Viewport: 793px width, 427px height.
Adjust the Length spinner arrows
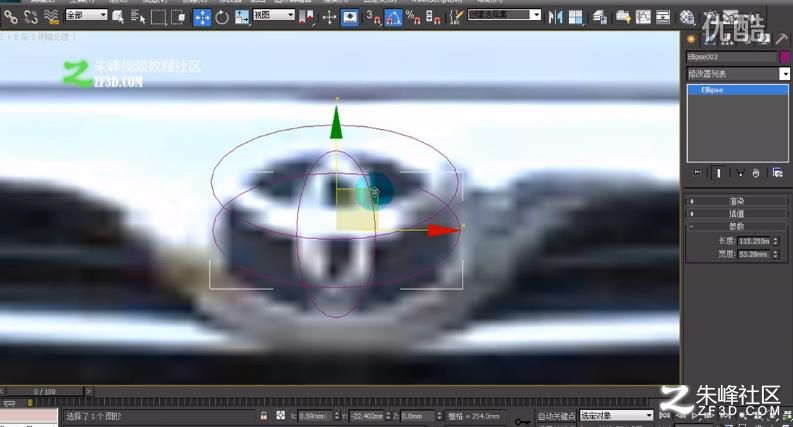[776, 241]
